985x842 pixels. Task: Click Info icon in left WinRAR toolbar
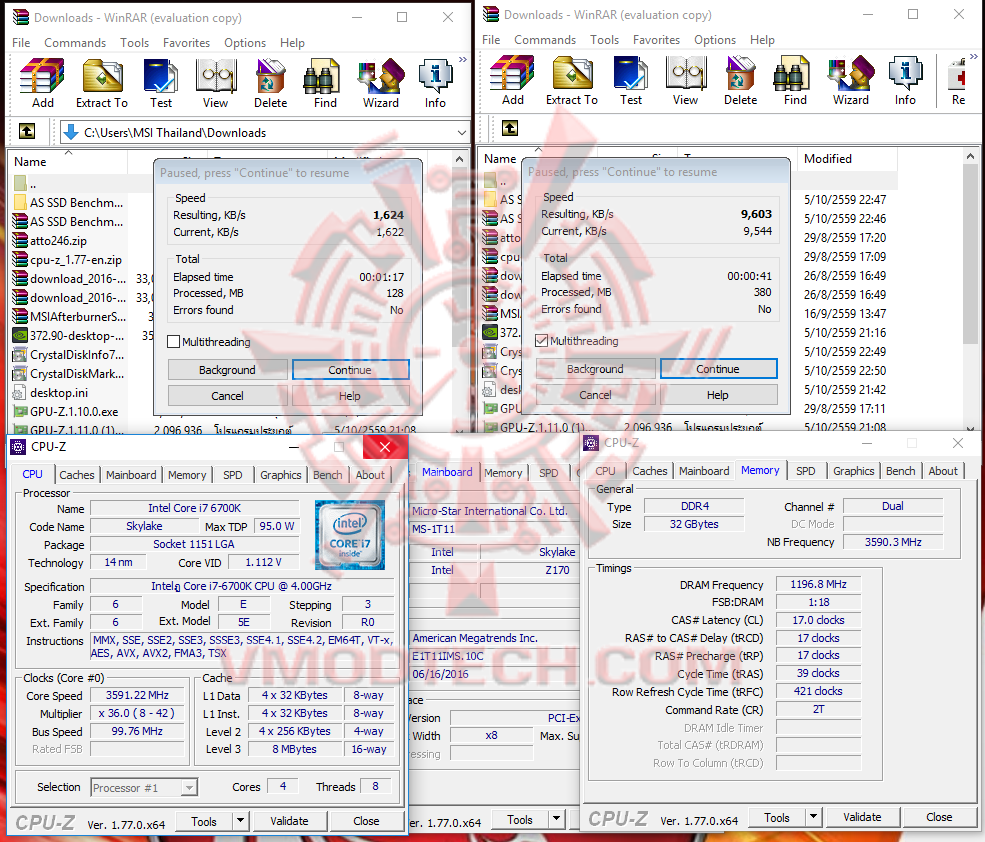pyautogui.click(x=435, y=77)
